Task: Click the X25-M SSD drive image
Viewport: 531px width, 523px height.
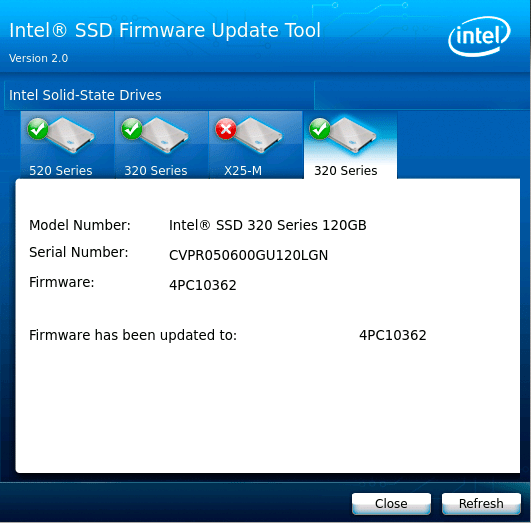Action: 258,135
